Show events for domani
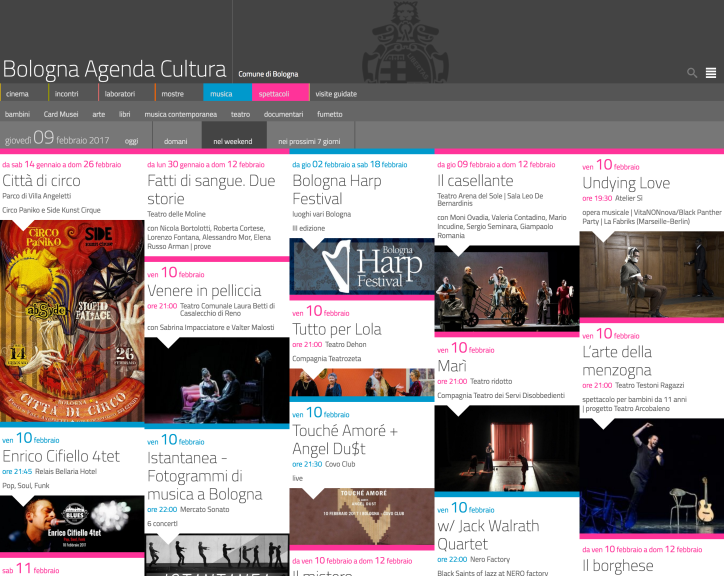This screenshot has width=724, height=576. [175, 142]
